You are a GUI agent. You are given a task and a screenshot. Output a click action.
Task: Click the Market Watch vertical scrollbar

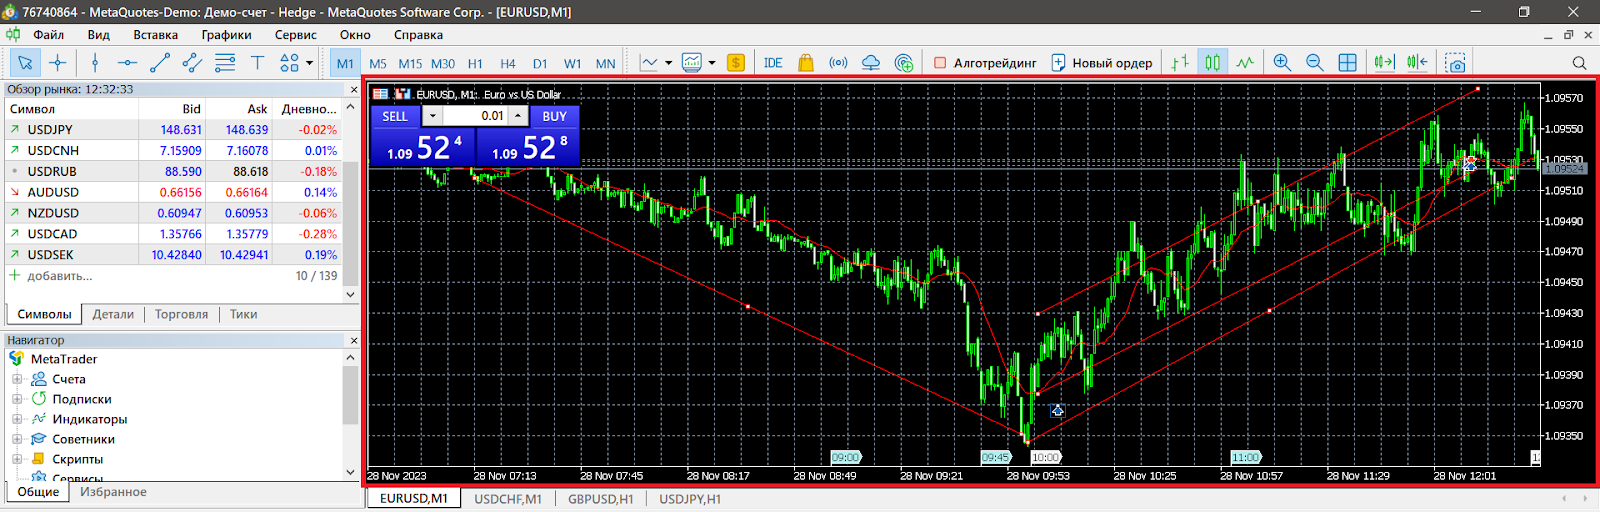click(350, 200)
